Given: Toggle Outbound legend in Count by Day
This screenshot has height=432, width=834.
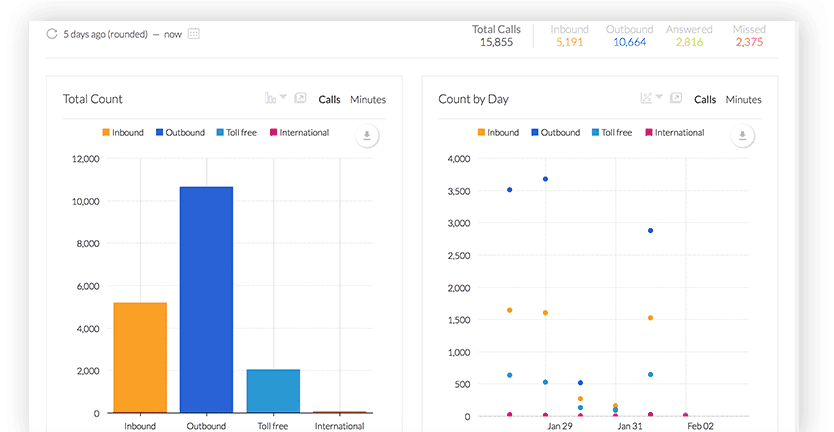Looking at the screenshot, I should [556, 133].
